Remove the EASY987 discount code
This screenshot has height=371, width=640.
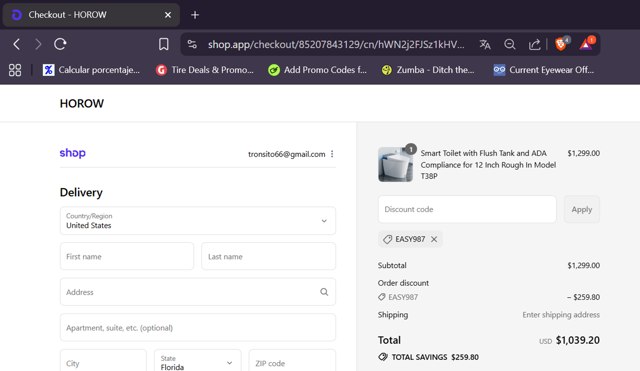[434, 239]
